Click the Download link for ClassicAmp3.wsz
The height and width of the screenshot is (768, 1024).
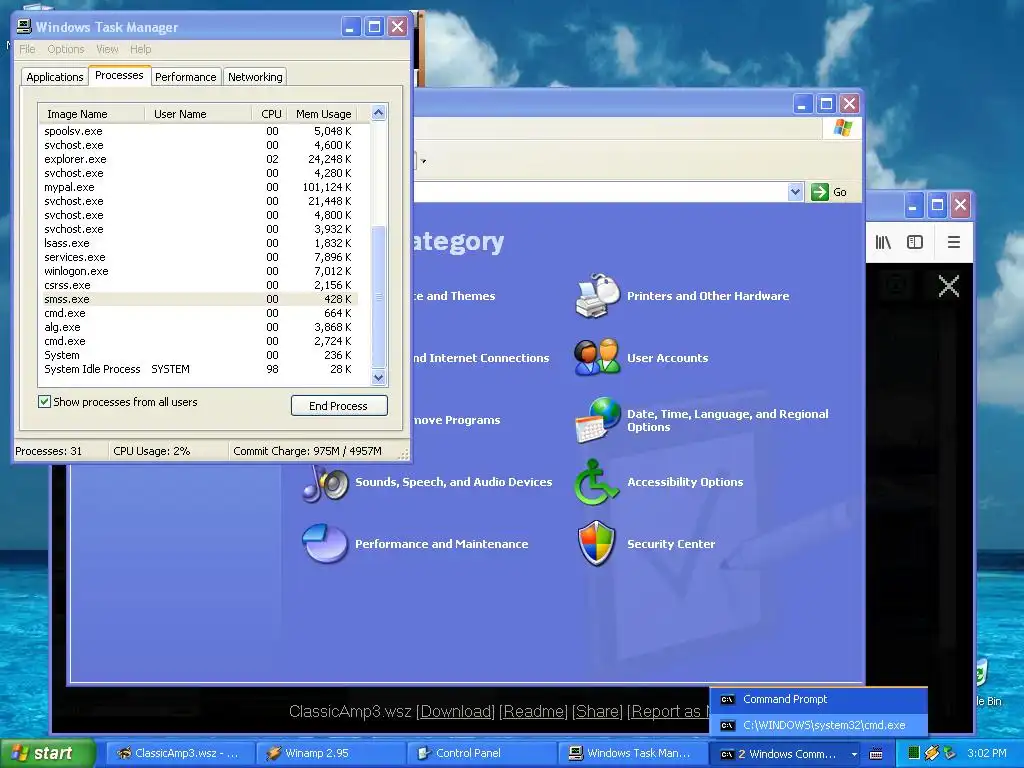click(456, 711)
